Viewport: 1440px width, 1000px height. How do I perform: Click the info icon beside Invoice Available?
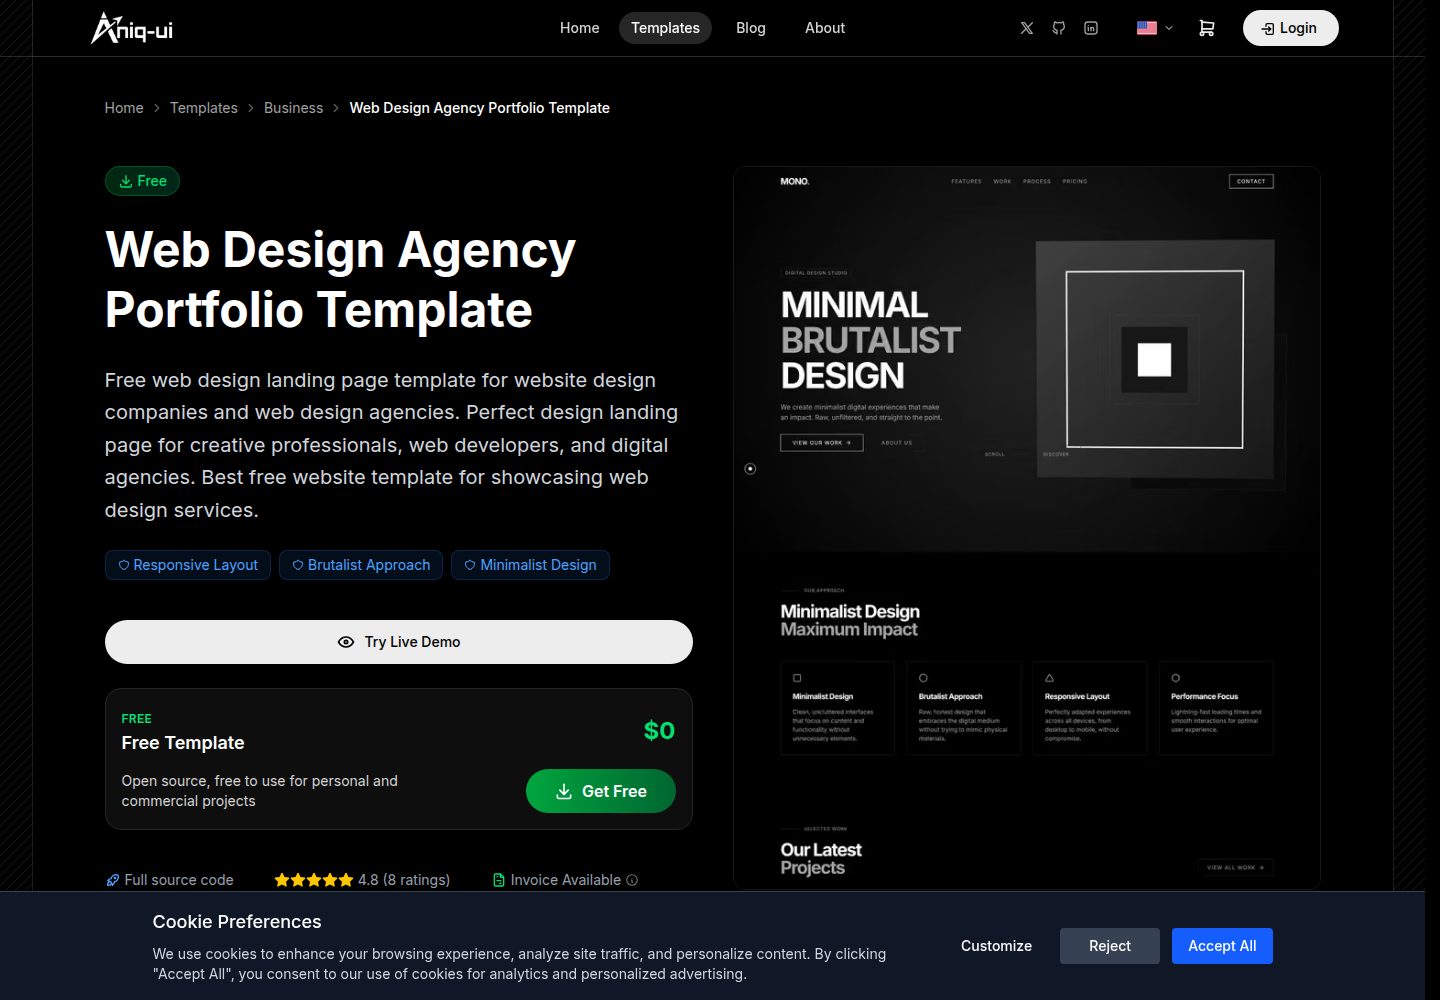pyautogui.click(x=632, y=880)
